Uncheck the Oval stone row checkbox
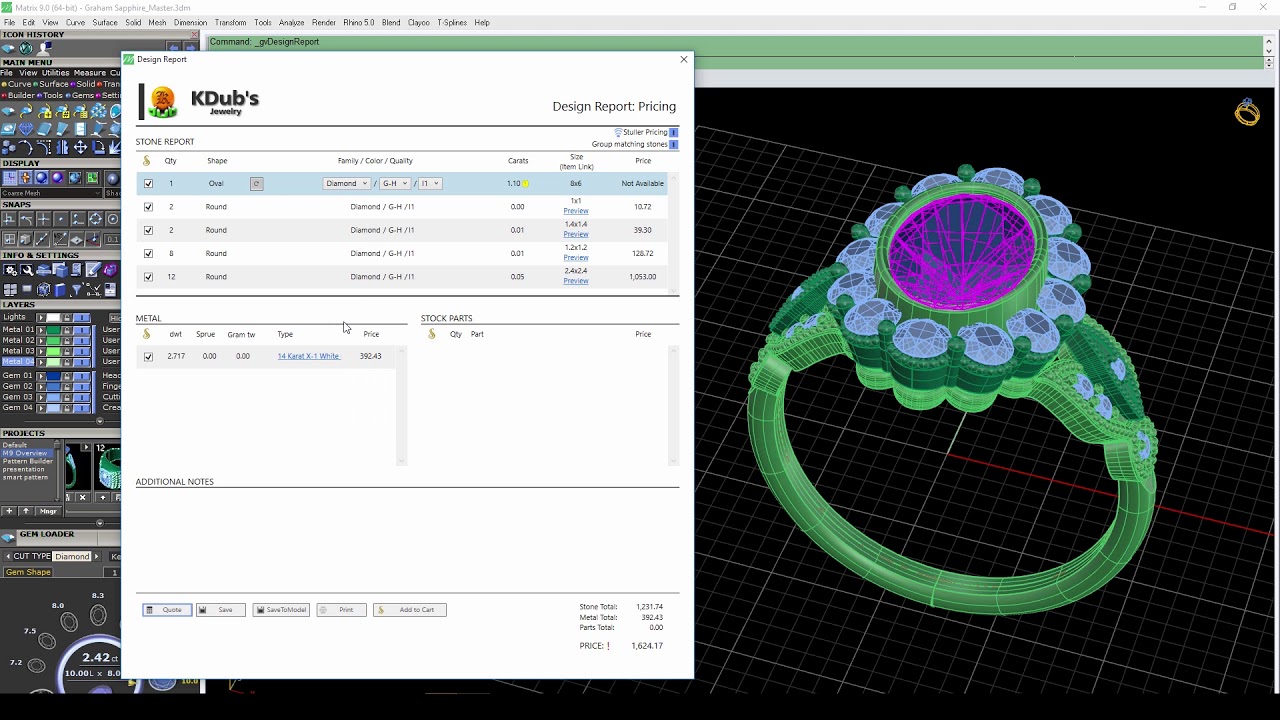Image resolution: width=1280 pixels, height=720 pixels. click(148, 184)
